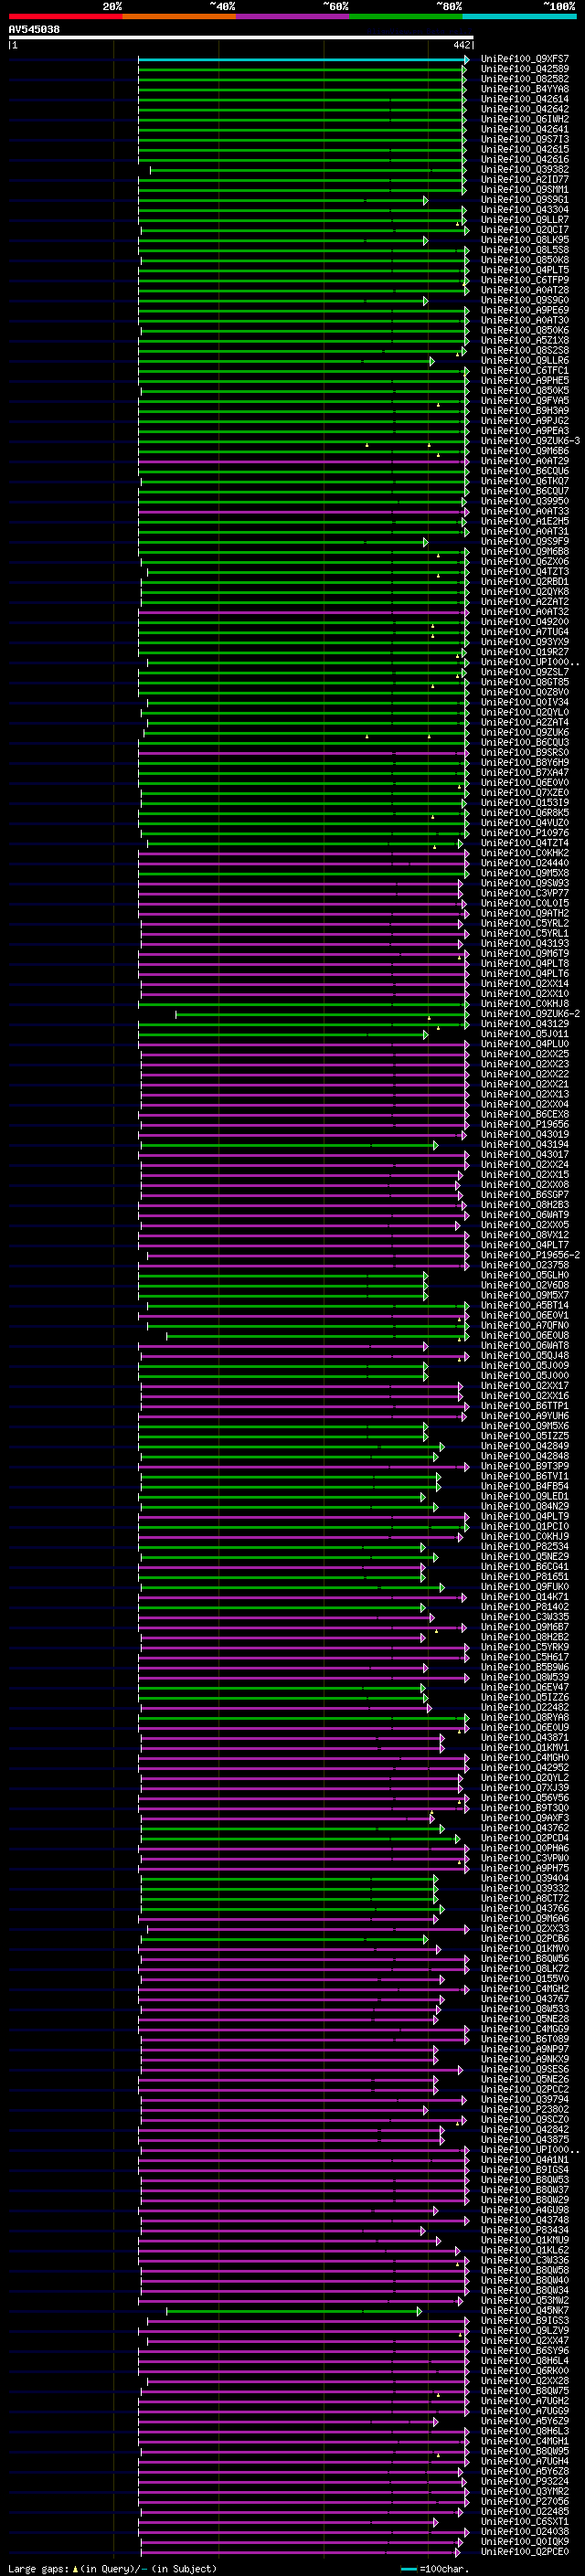
Task: Select hit UniRef100_A5Z1X8
Action: click(x=525, y=341)
